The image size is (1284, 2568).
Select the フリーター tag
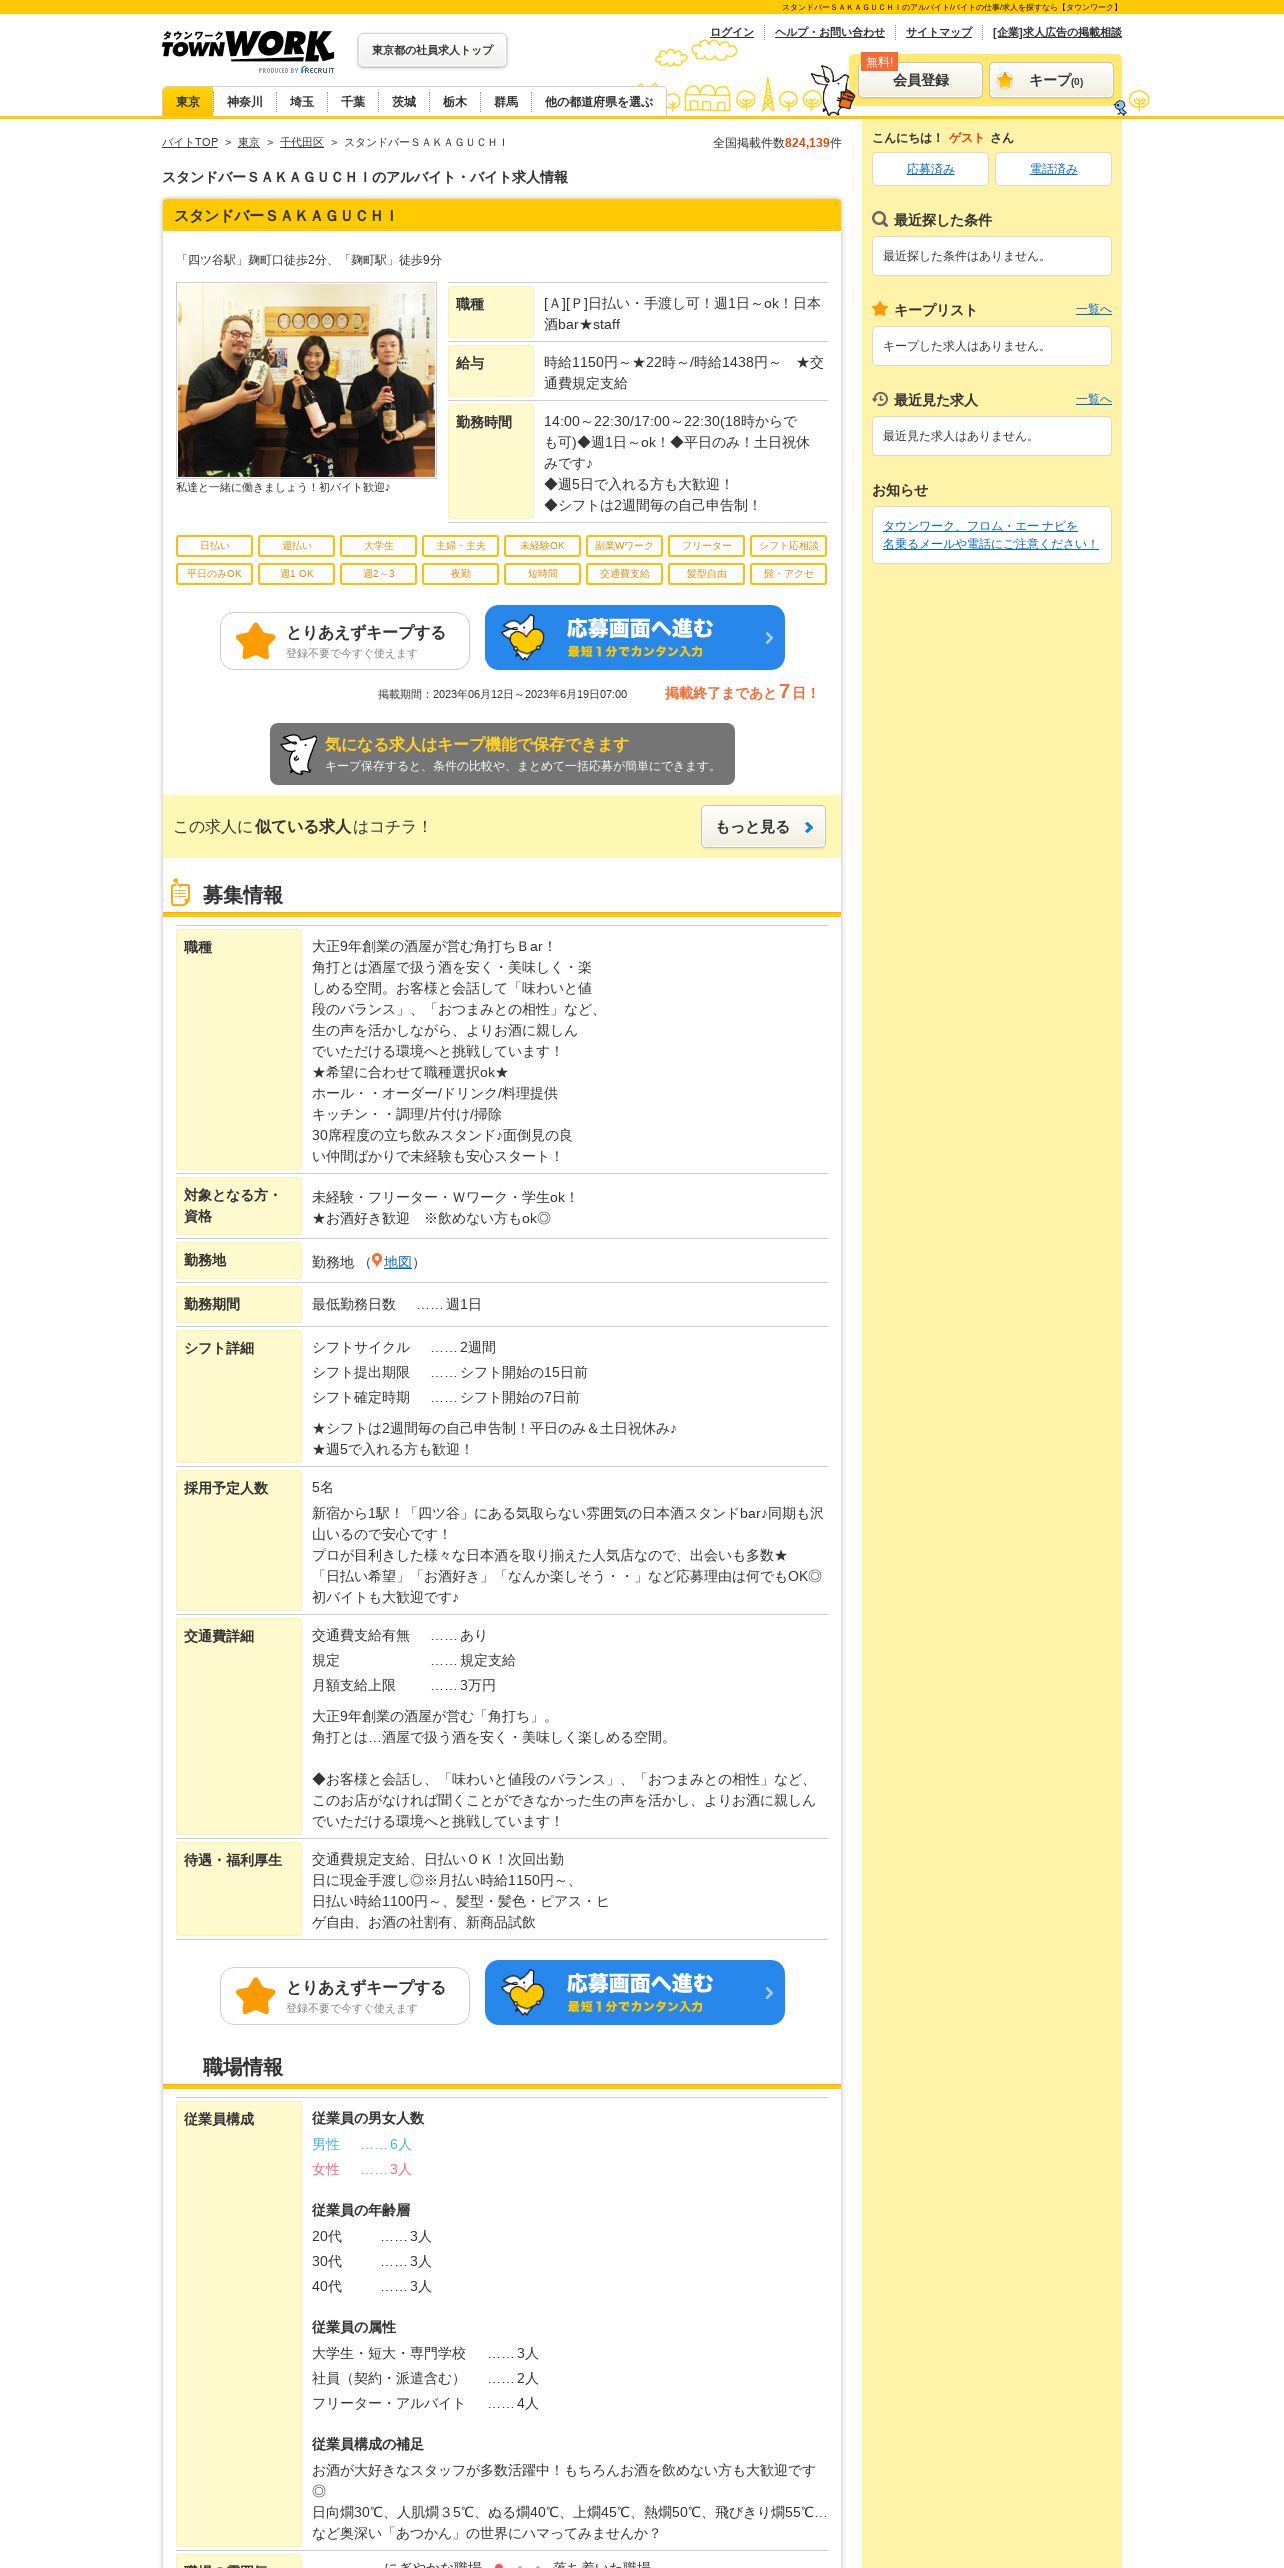tap(707, 546)
